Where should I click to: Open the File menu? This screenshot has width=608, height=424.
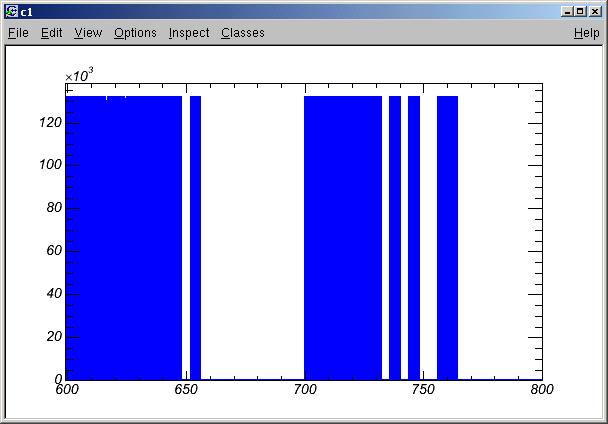point(18,33)
